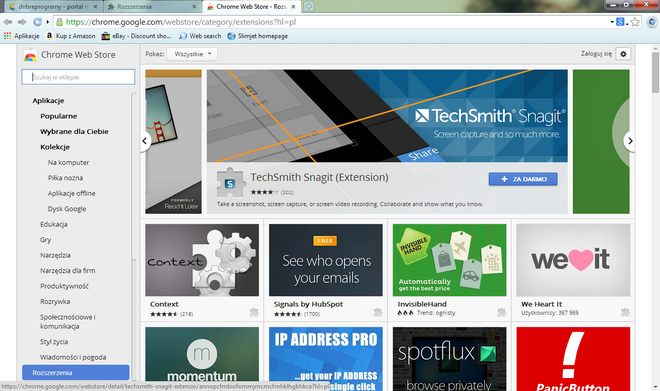660x391 pixels.
Task: Open the address bar search-engine dropdown arrow
Action: tap(612, 22)
